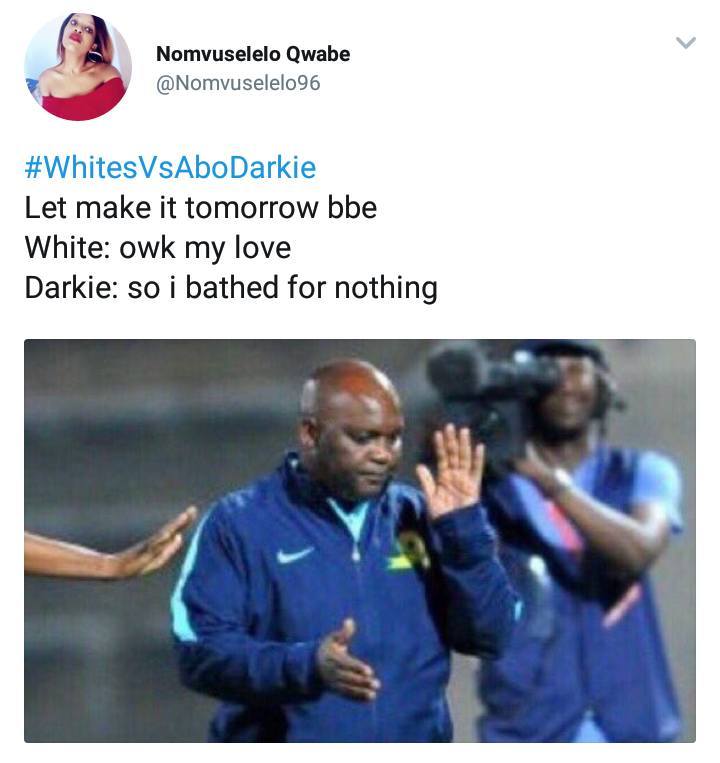Expand the tweet options chevron
This screenshot has width=720, height=763.
[686, 43]
